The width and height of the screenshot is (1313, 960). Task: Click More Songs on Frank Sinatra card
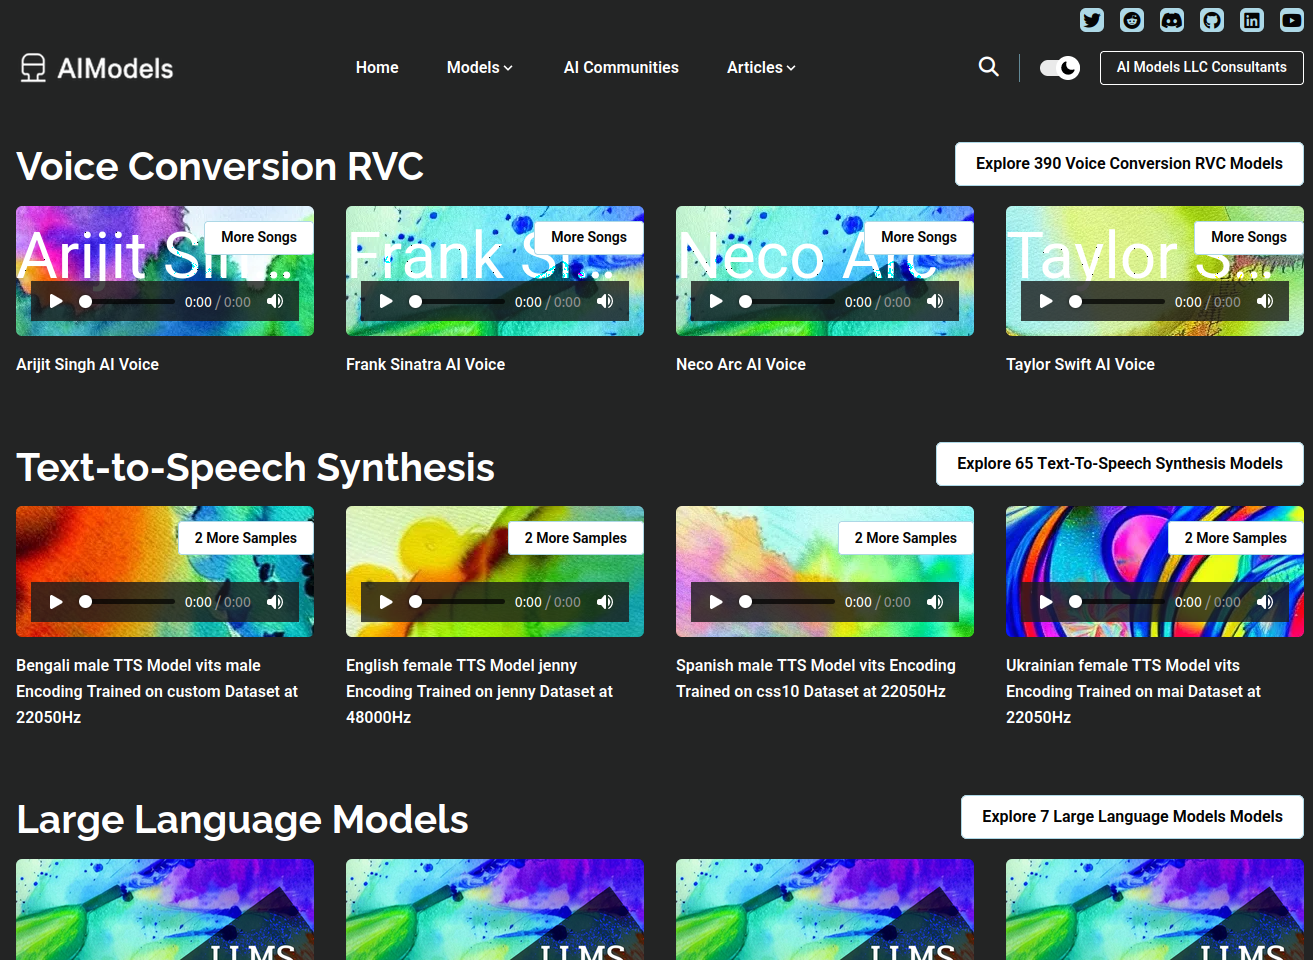click(x=589, y=237)
